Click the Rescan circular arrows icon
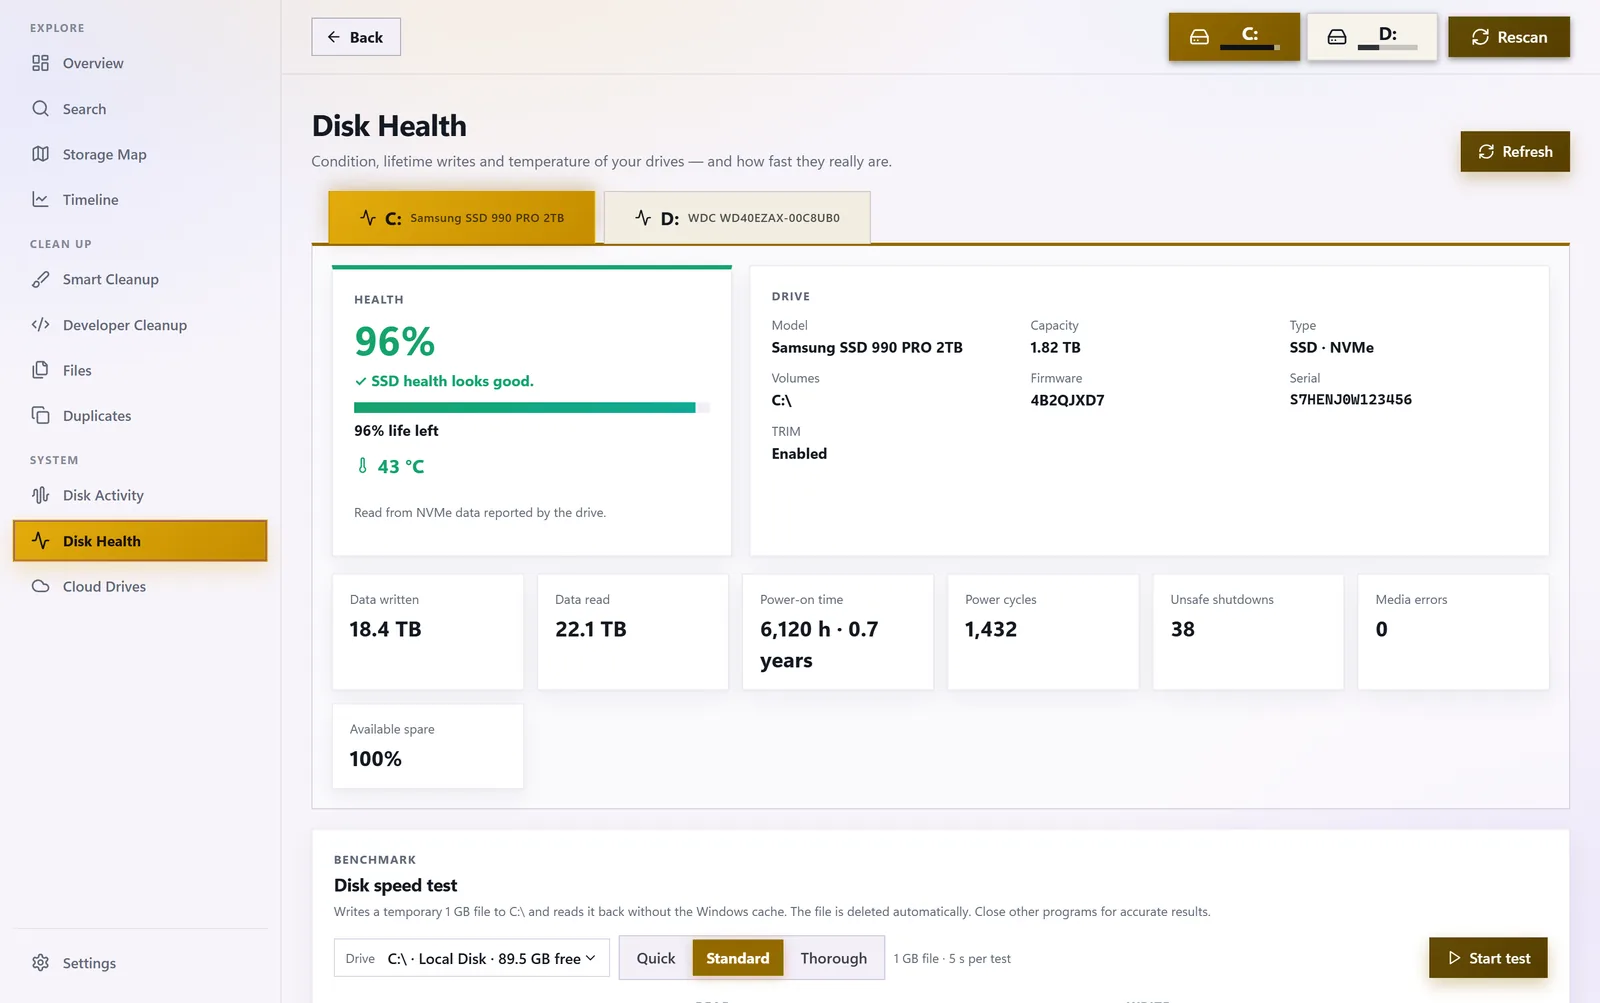Viewport: 1600px width, 1003px height. click(1480, 37)
